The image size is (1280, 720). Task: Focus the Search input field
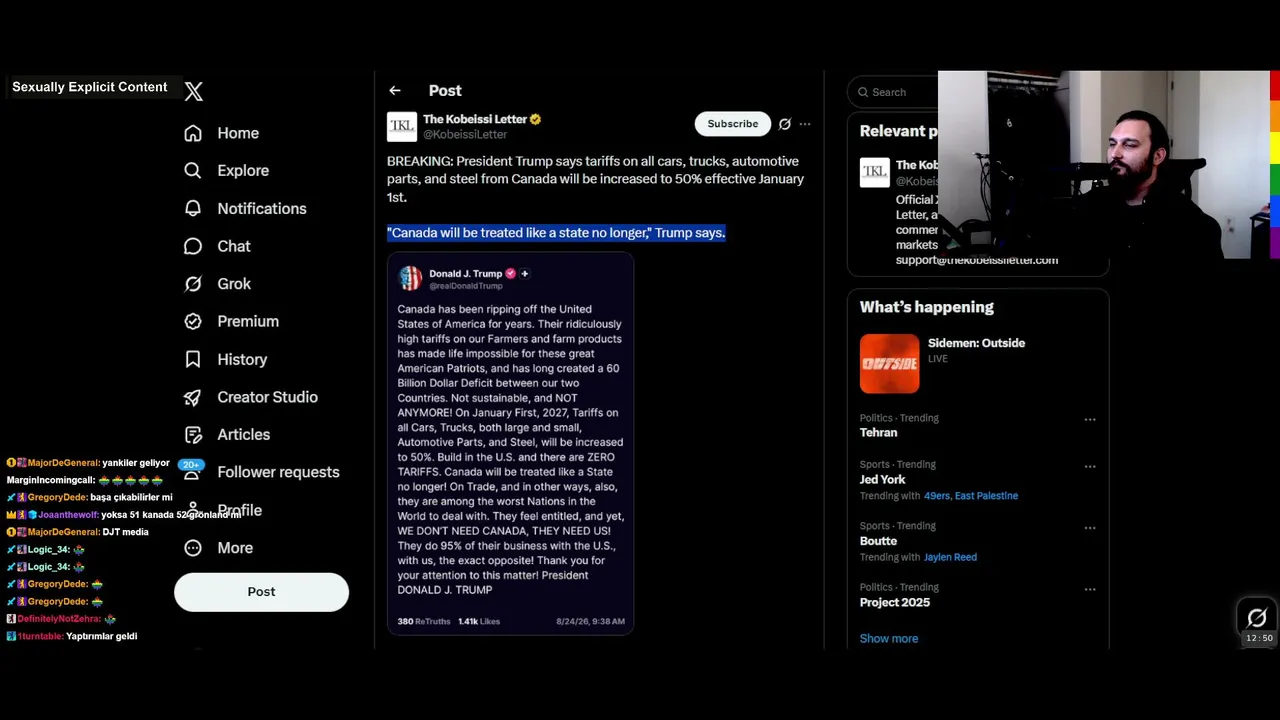[x=895, y=92]
